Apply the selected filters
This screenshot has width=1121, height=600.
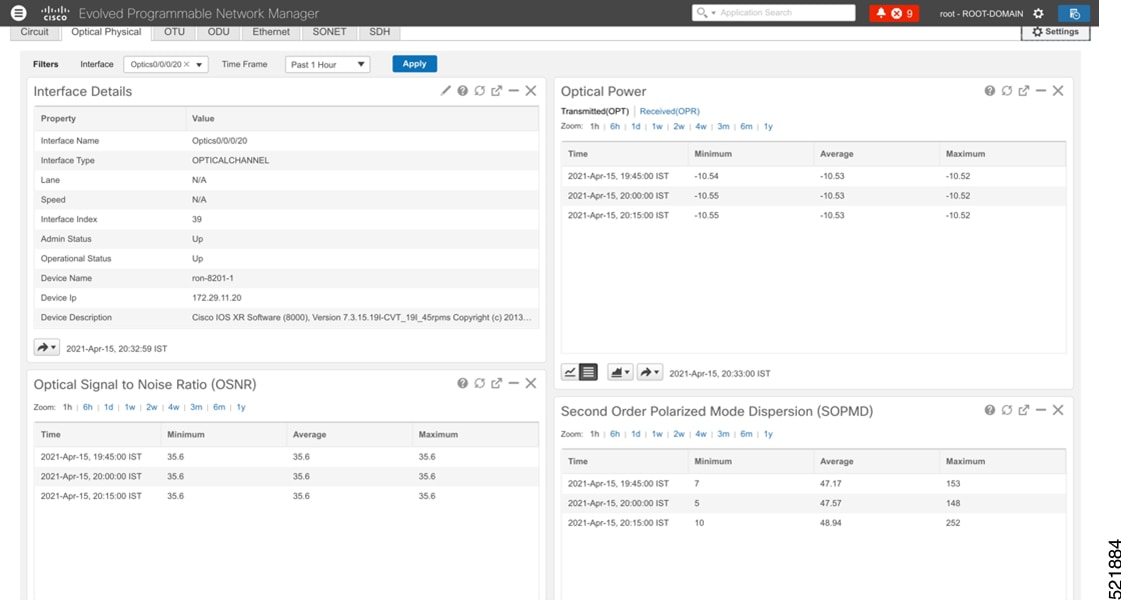pos(415,64)
